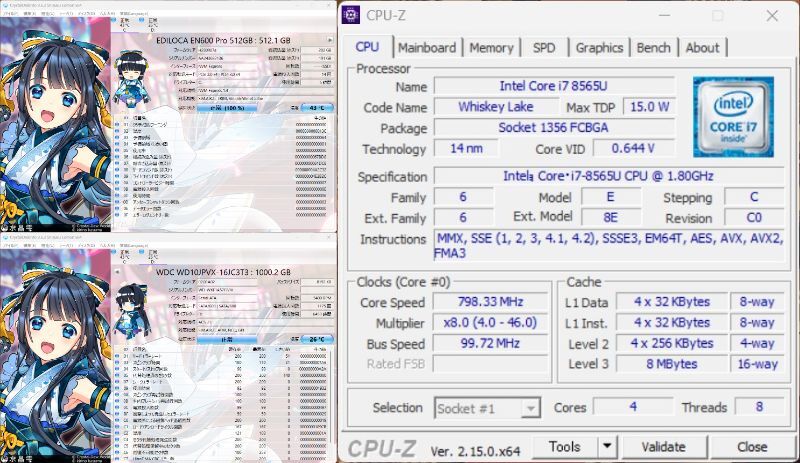Minimize the CPU-Z window
The image size is (800, 463).
664,15
